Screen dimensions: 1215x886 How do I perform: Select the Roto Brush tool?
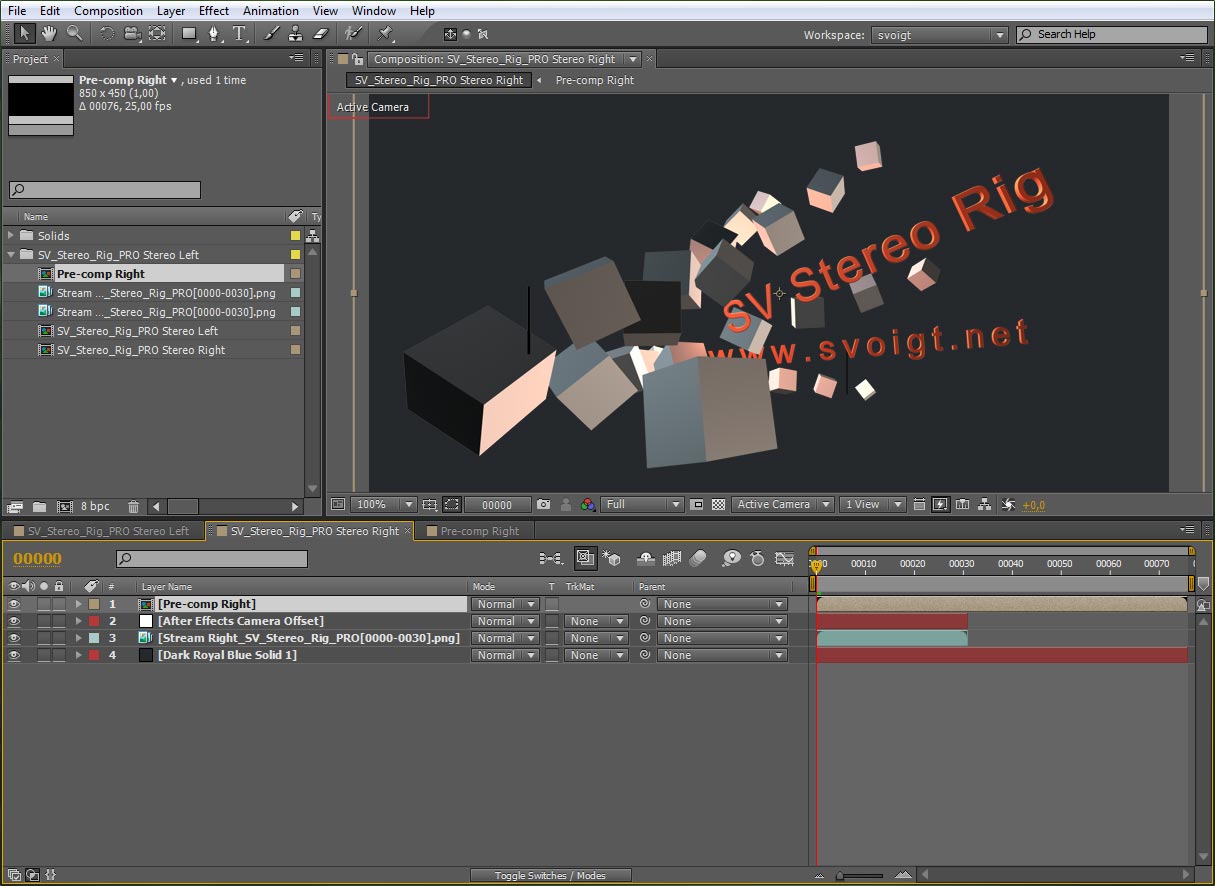click(x=353, y=34)
